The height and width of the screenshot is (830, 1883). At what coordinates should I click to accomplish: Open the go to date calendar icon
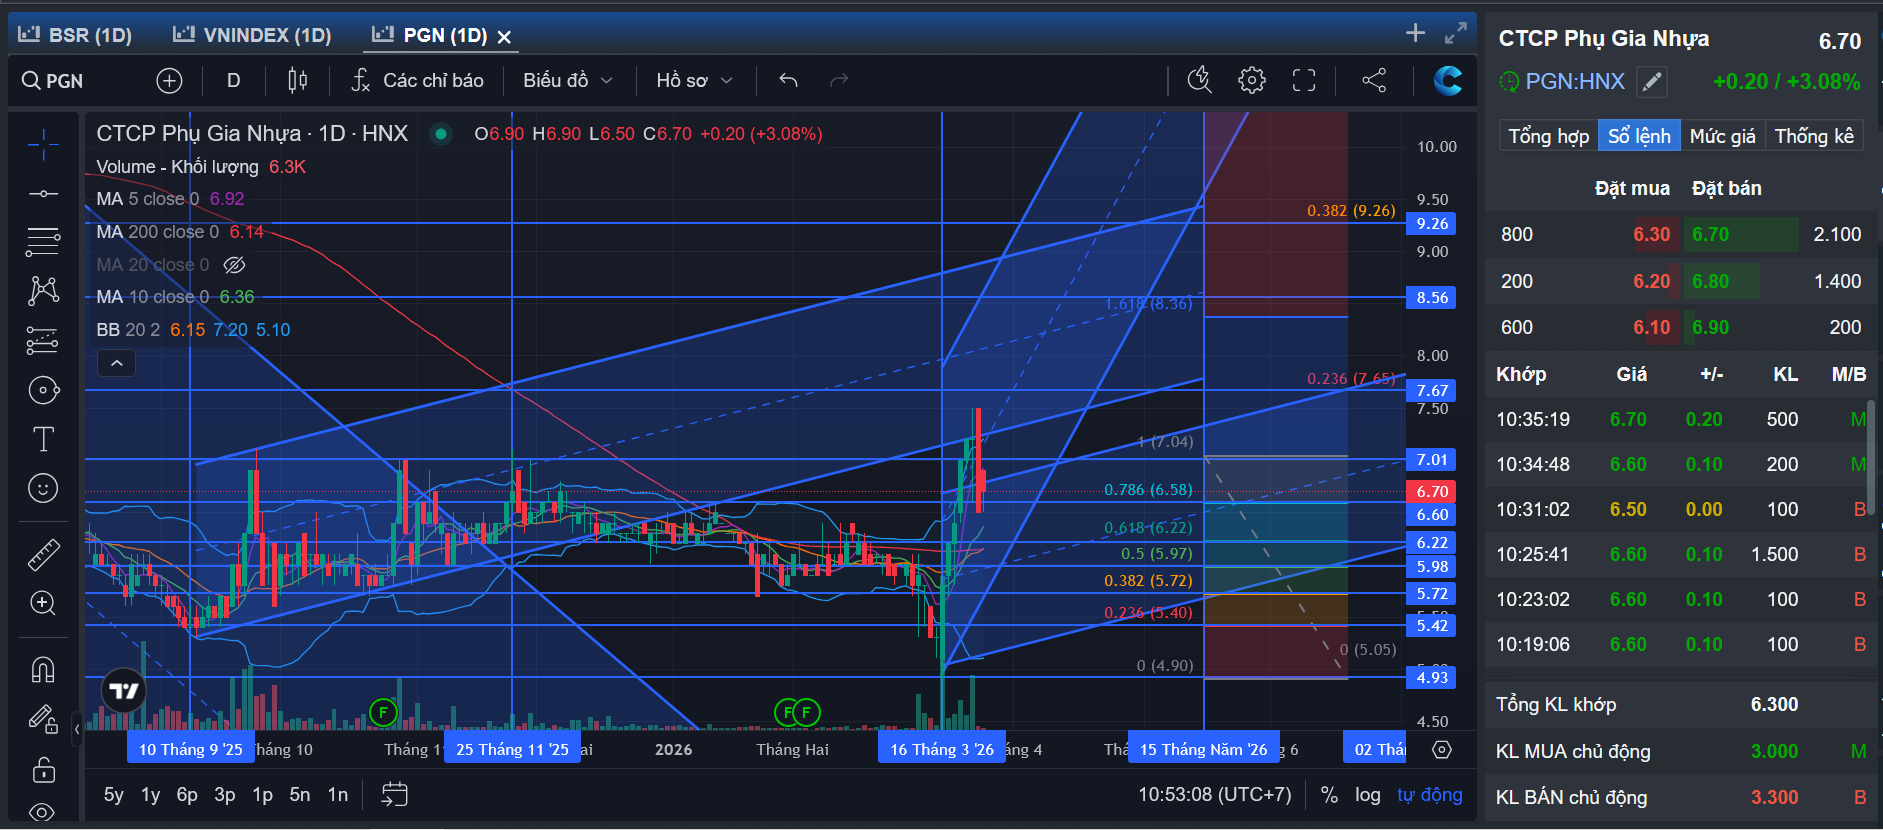pos(395,795)
